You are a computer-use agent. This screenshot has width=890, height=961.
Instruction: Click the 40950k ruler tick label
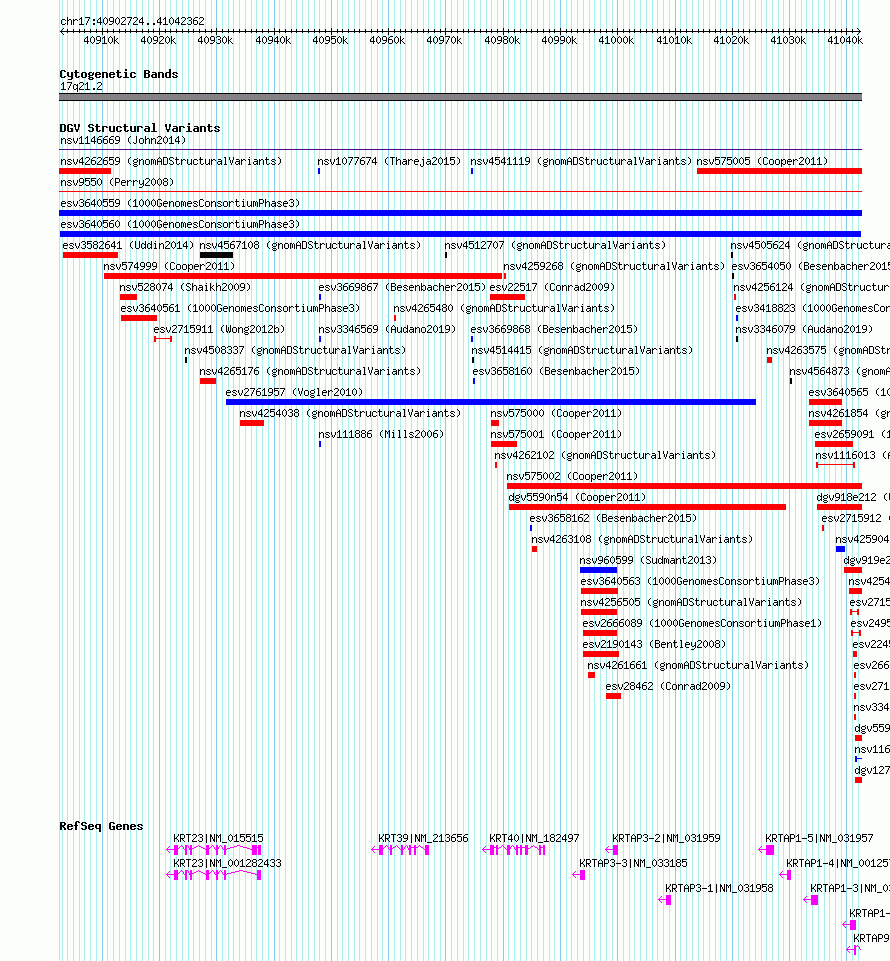tap(330, 40)
